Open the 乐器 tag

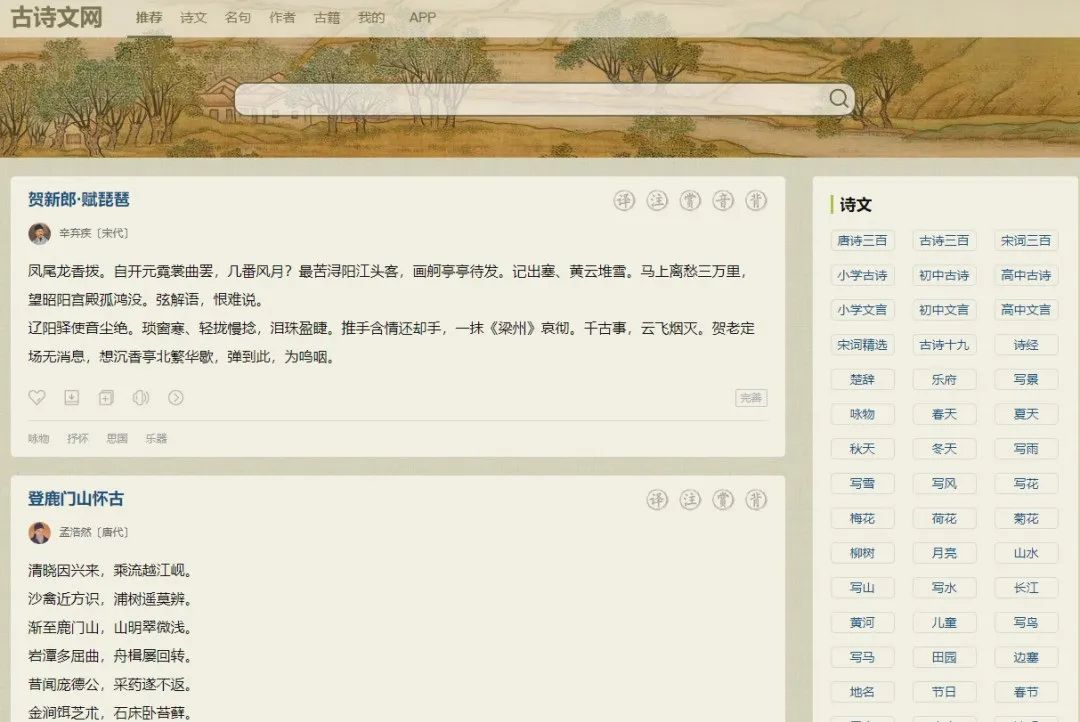[156, 438]
